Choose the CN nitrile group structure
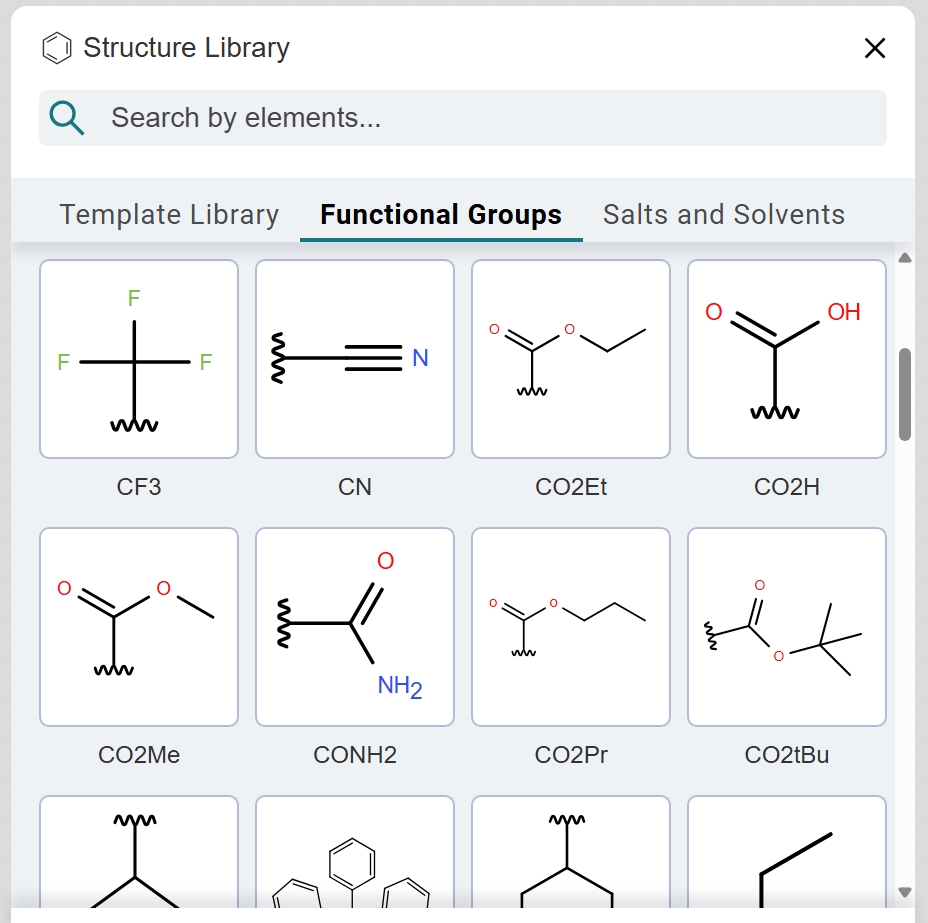The width and height of the screenshot is (928, 923). (355, 359)
